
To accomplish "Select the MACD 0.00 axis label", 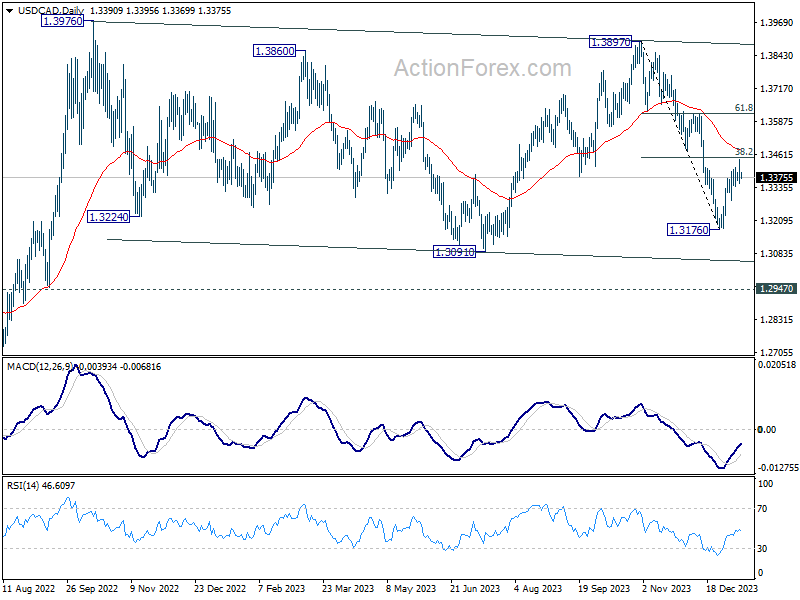I will (767, 430).
